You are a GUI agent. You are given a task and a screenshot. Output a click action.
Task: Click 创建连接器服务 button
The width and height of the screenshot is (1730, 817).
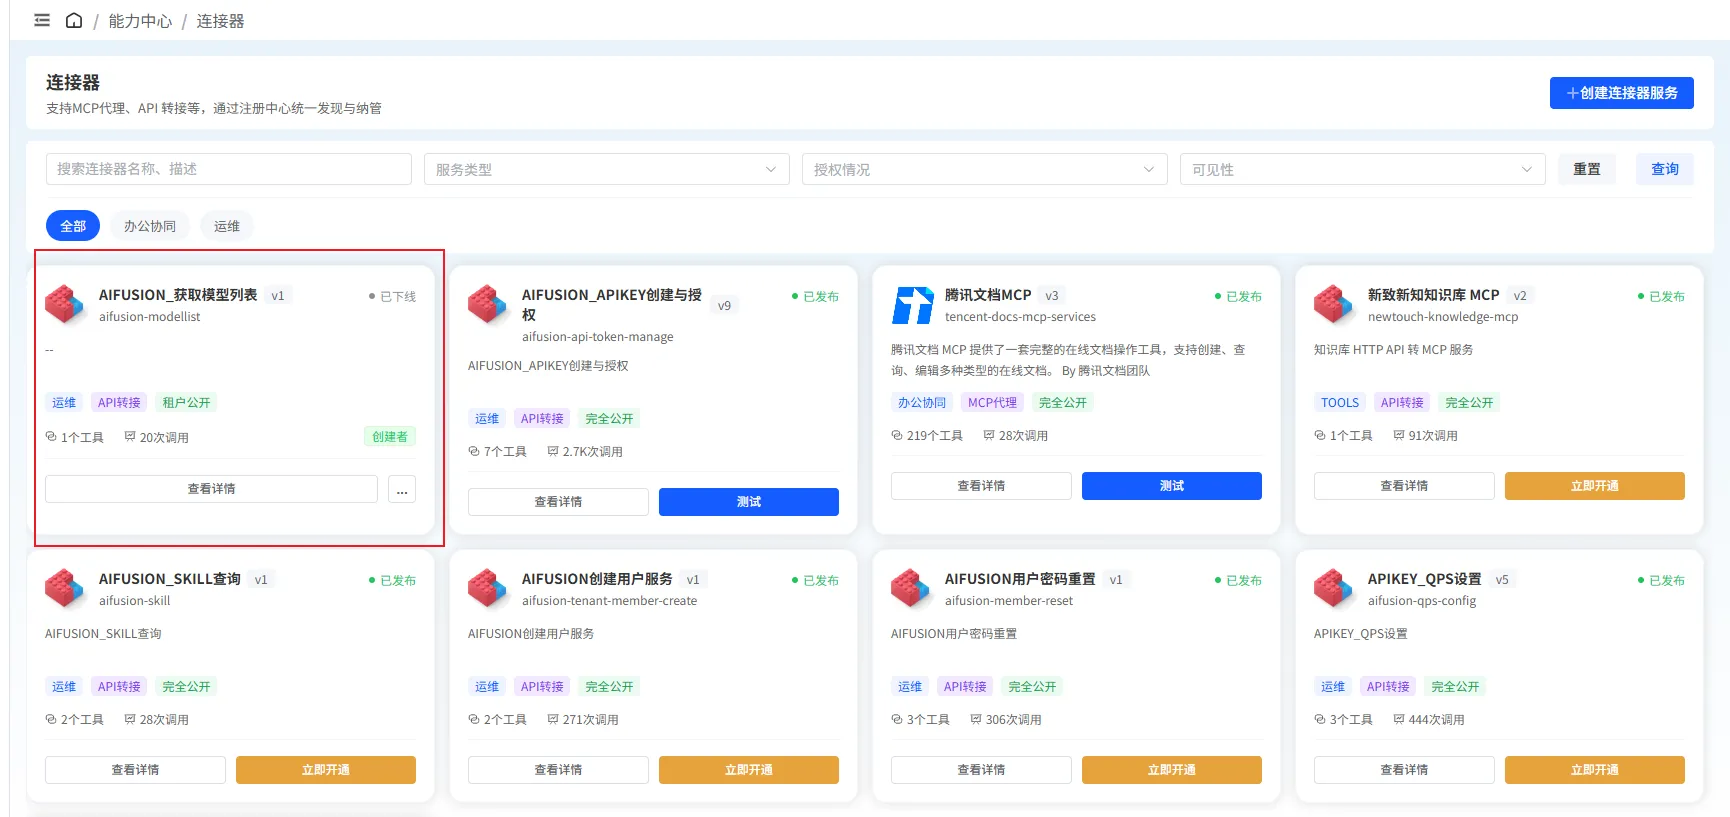click(x=1622, y=93)
